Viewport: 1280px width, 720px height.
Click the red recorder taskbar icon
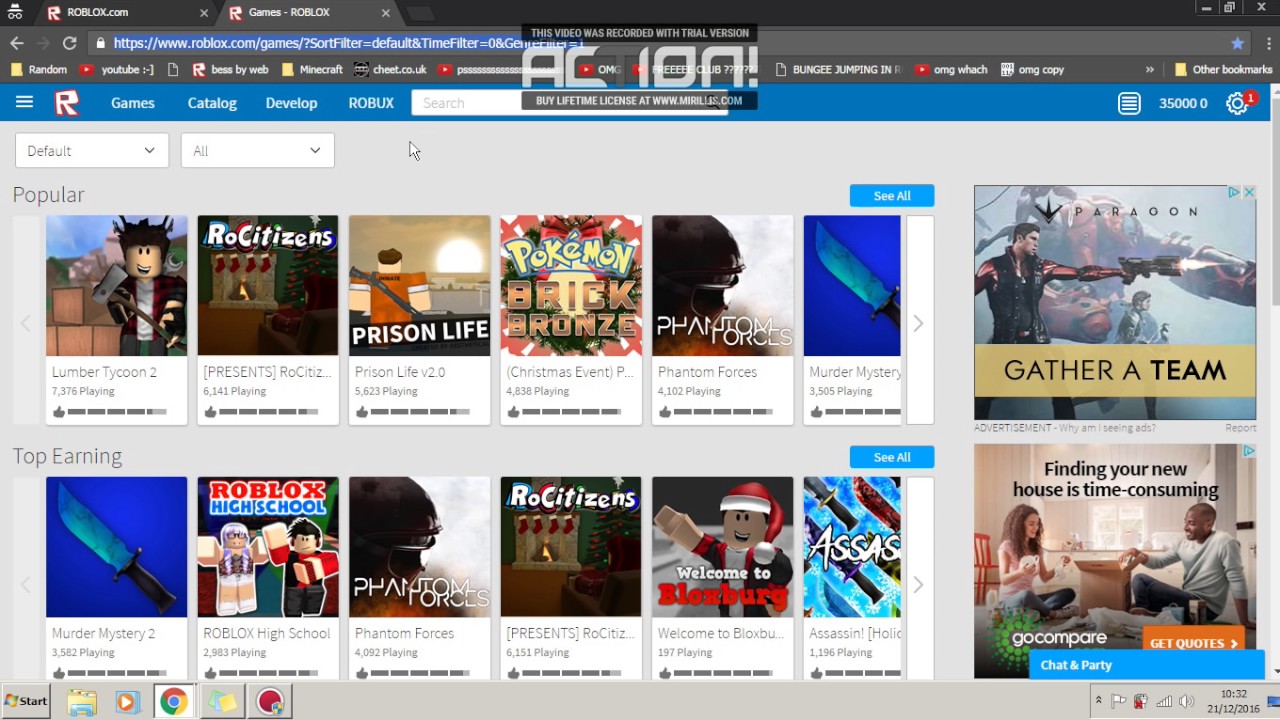(269, 701)
